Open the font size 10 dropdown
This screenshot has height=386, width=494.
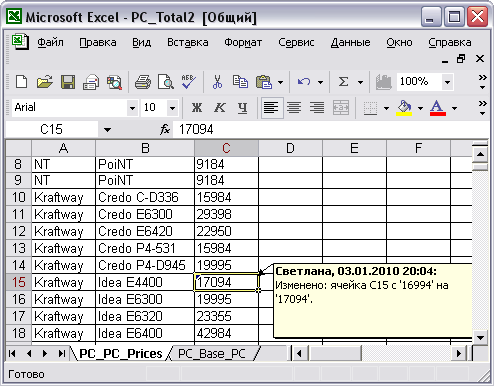(x=172, y=108)
